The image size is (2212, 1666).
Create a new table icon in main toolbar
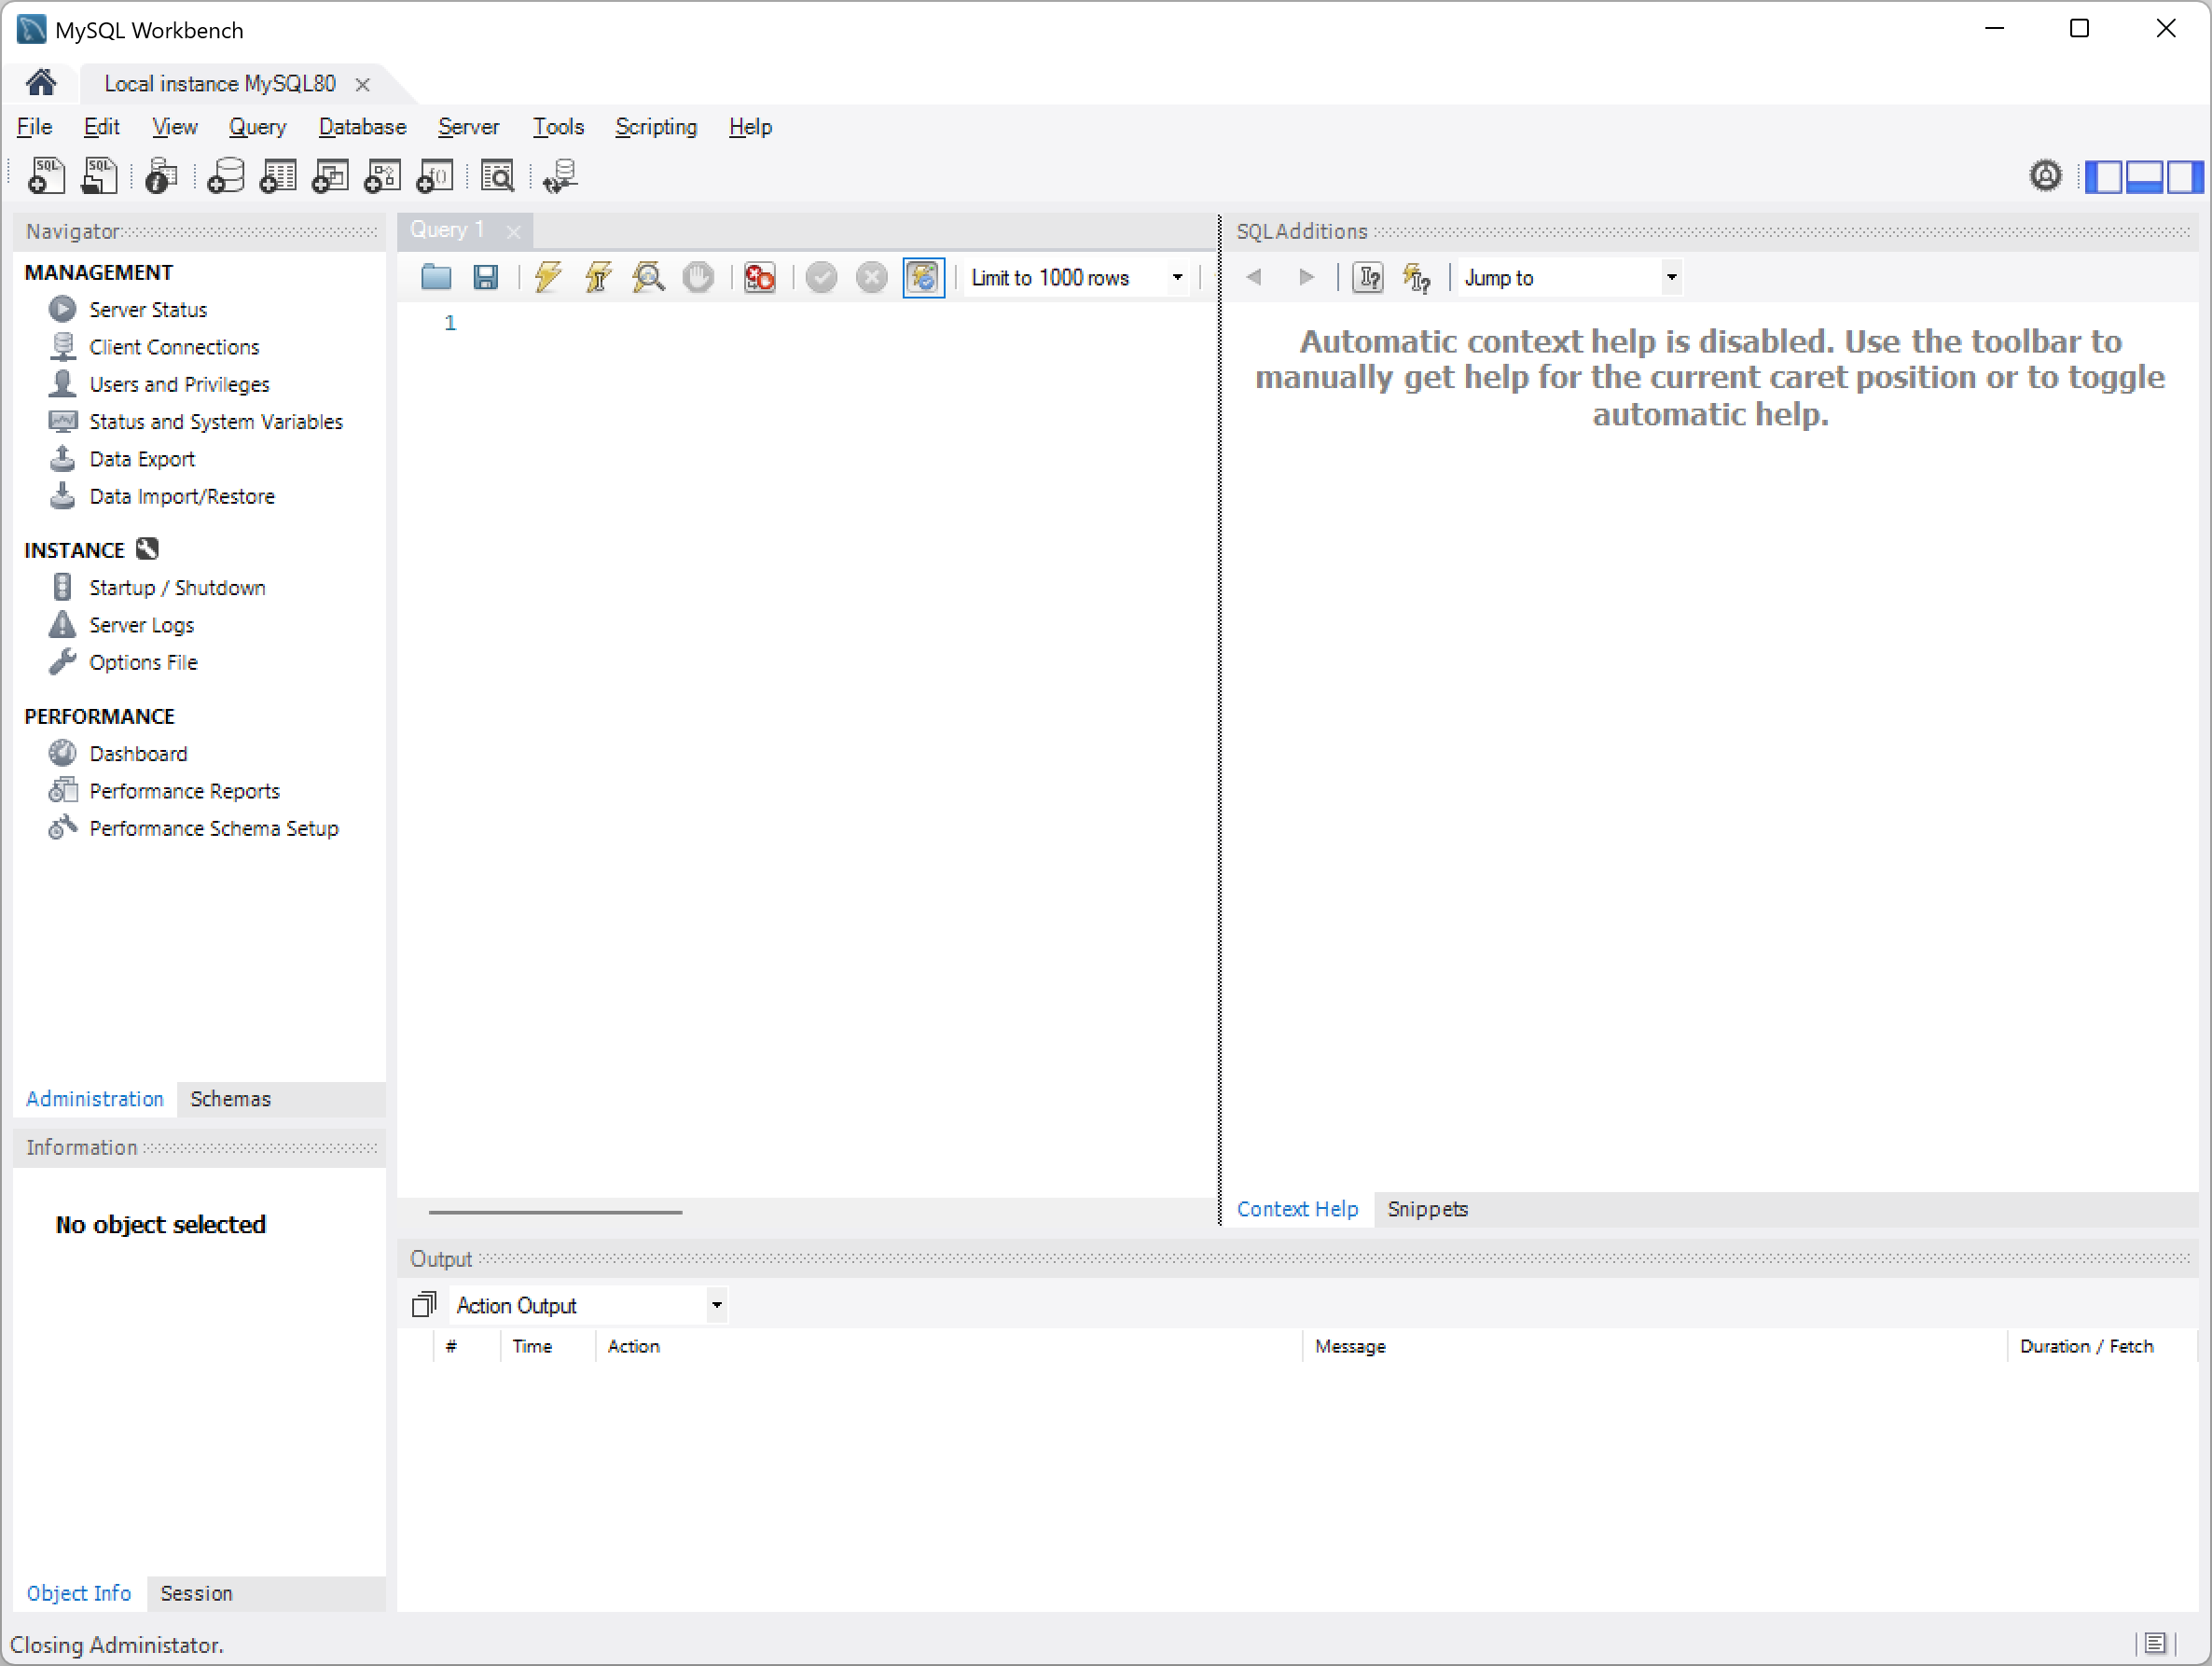coord(278,176)
